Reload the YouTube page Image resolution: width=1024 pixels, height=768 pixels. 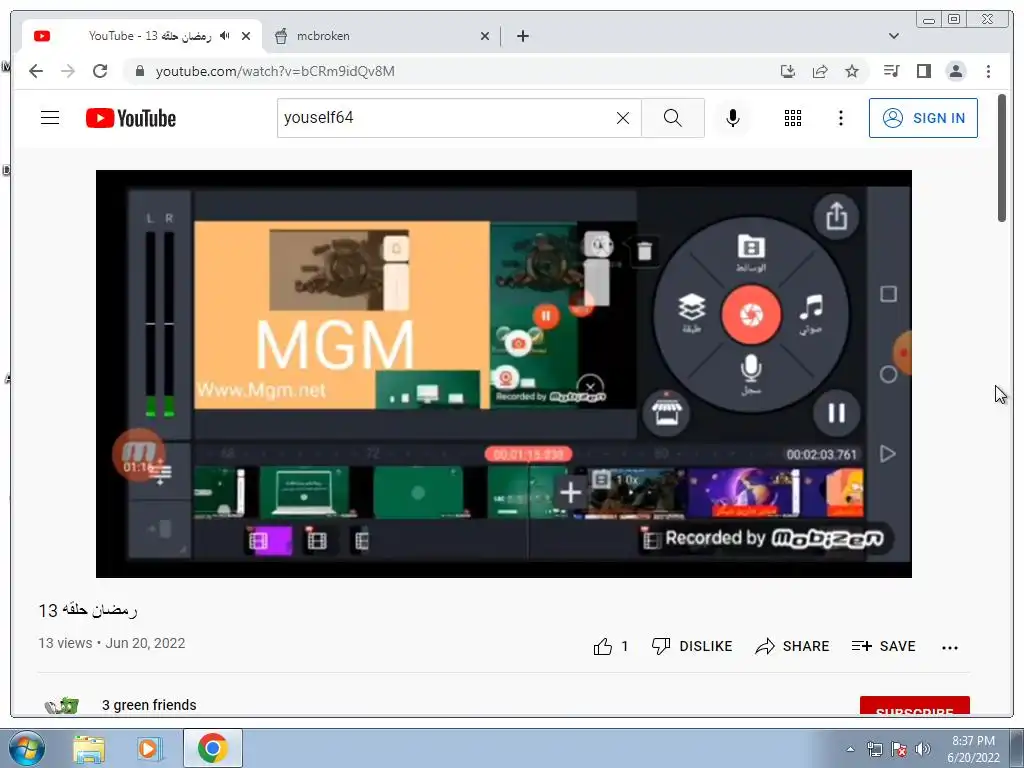pyautogui.click(x=100, y=71)
